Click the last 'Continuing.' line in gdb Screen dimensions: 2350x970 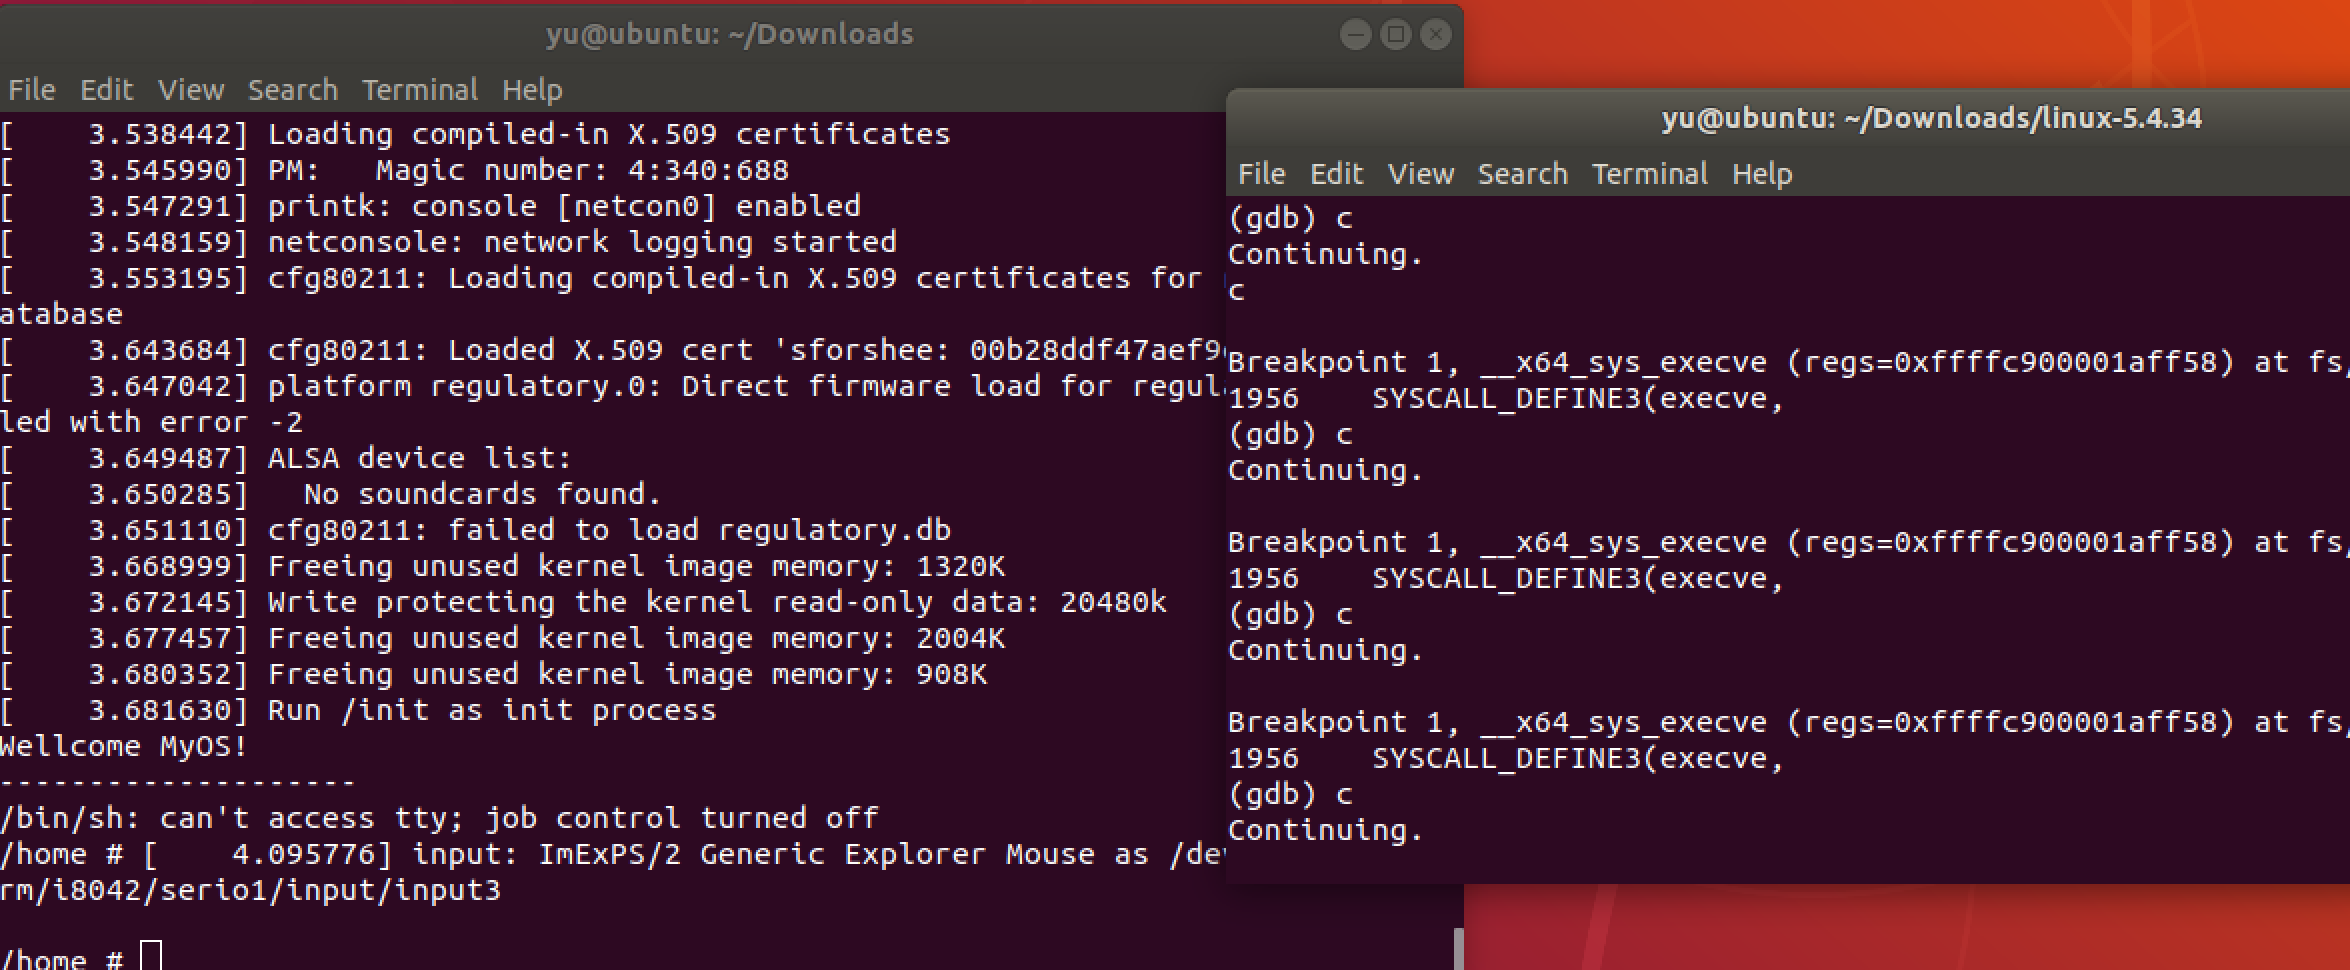pos(1325,830)
